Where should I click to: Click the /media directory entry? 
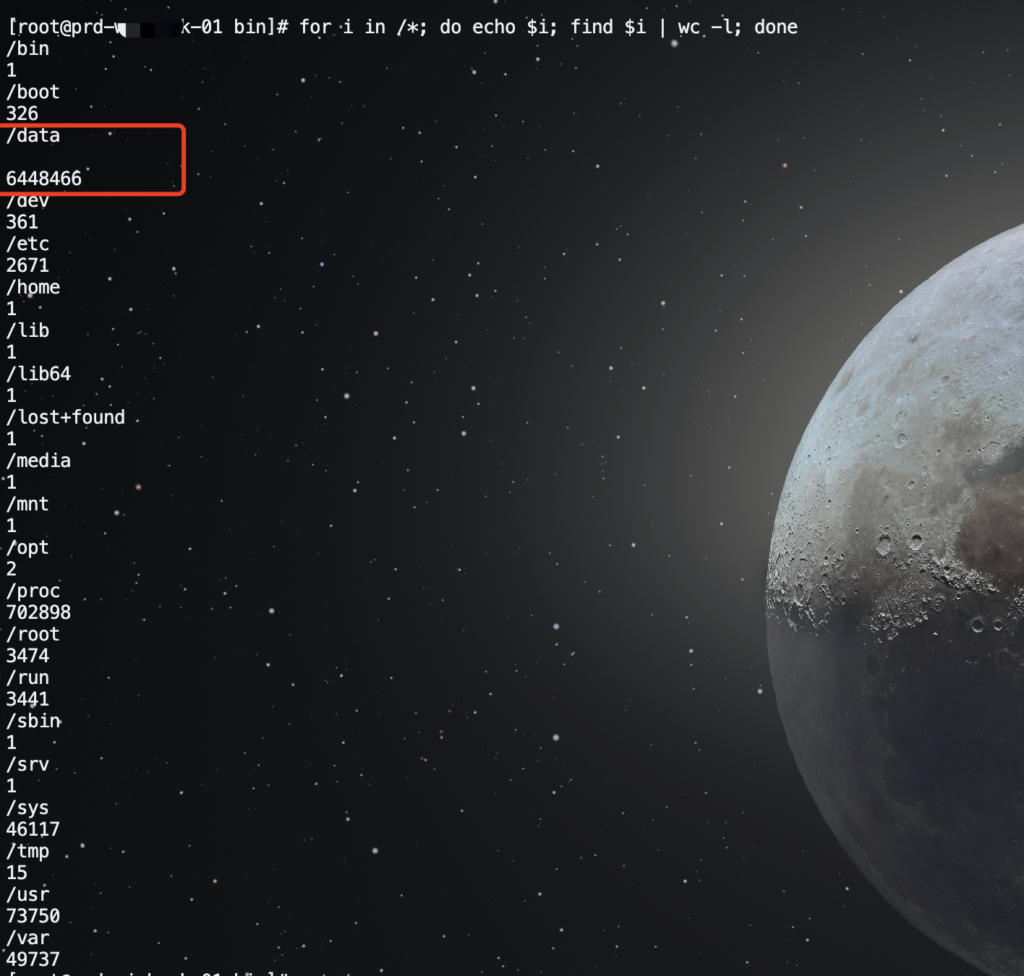(x=39, y=461)
